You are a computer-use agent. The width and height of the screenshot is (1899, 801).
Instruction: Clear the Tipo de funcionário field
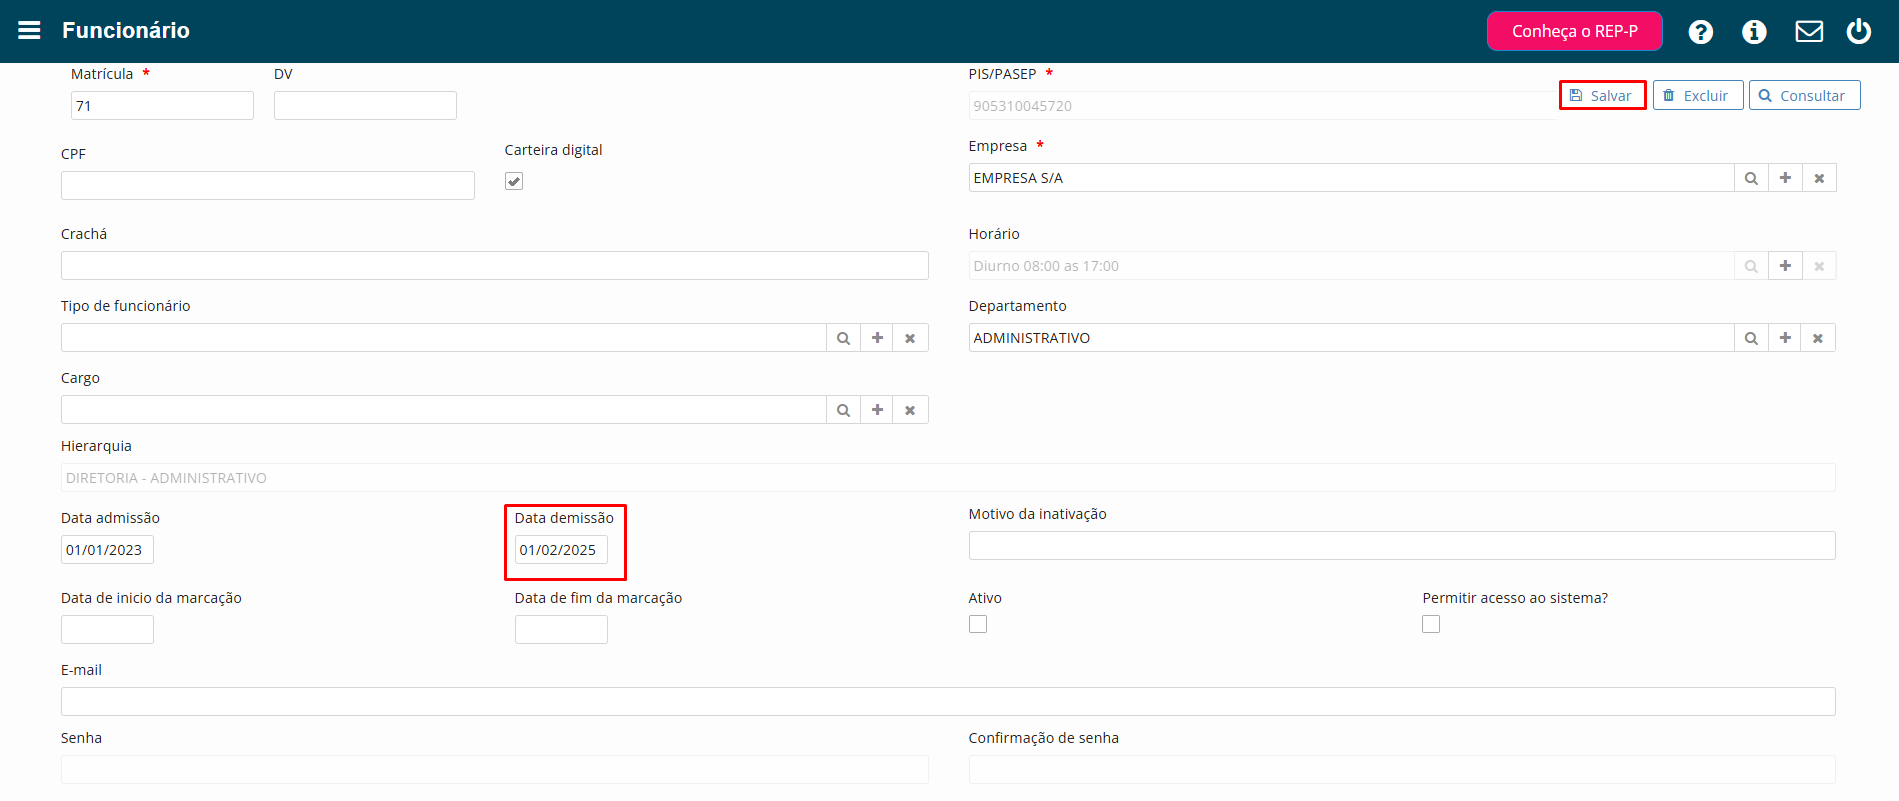910,338
